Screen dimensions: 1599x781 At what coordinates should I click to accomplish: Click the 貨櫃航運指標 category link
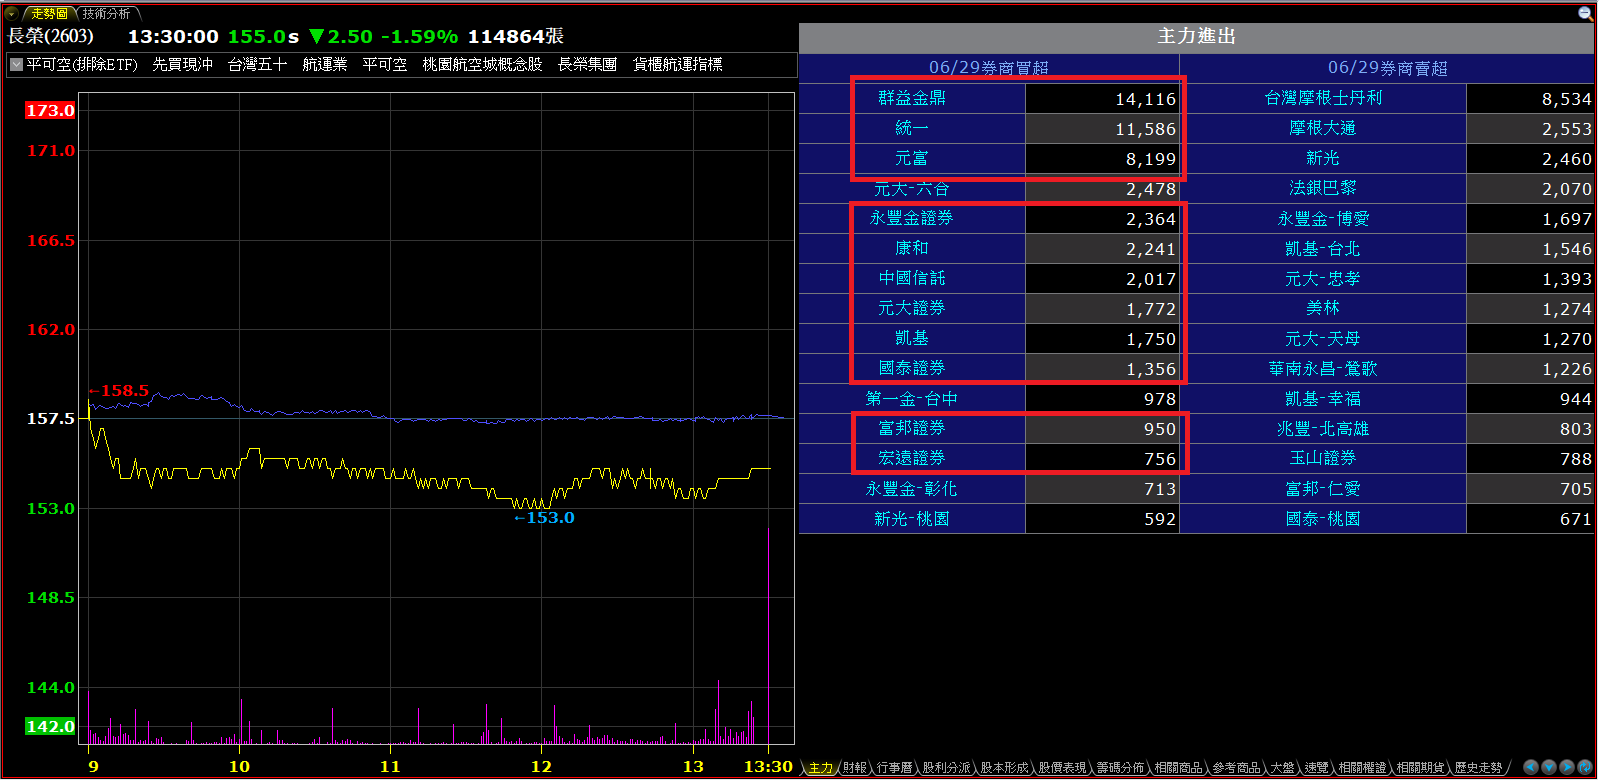point(677,65)
